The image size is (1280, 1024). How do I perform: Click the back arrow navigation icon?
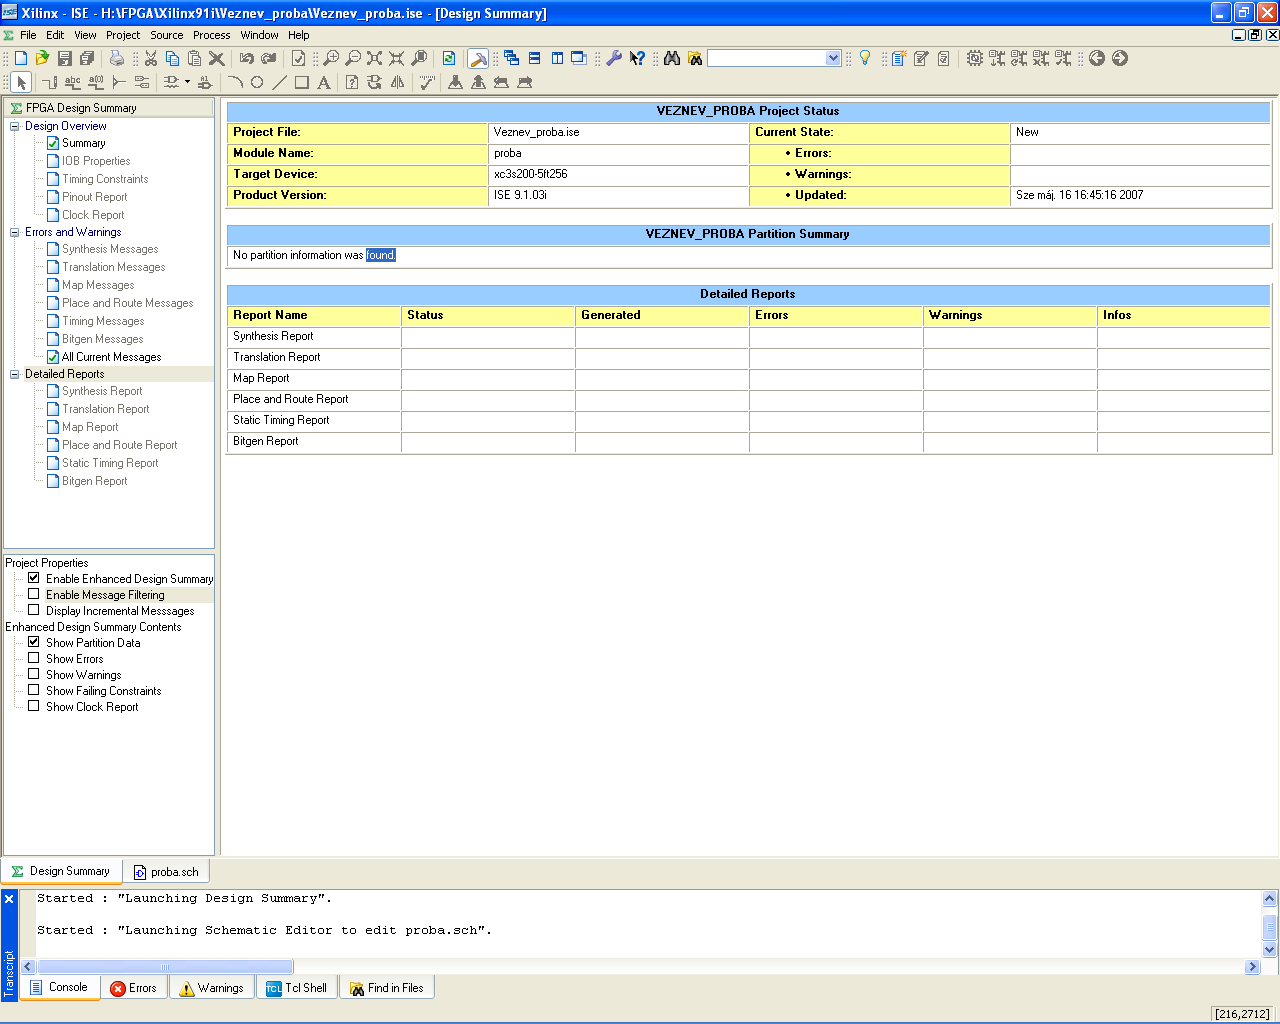[1097, 59]
